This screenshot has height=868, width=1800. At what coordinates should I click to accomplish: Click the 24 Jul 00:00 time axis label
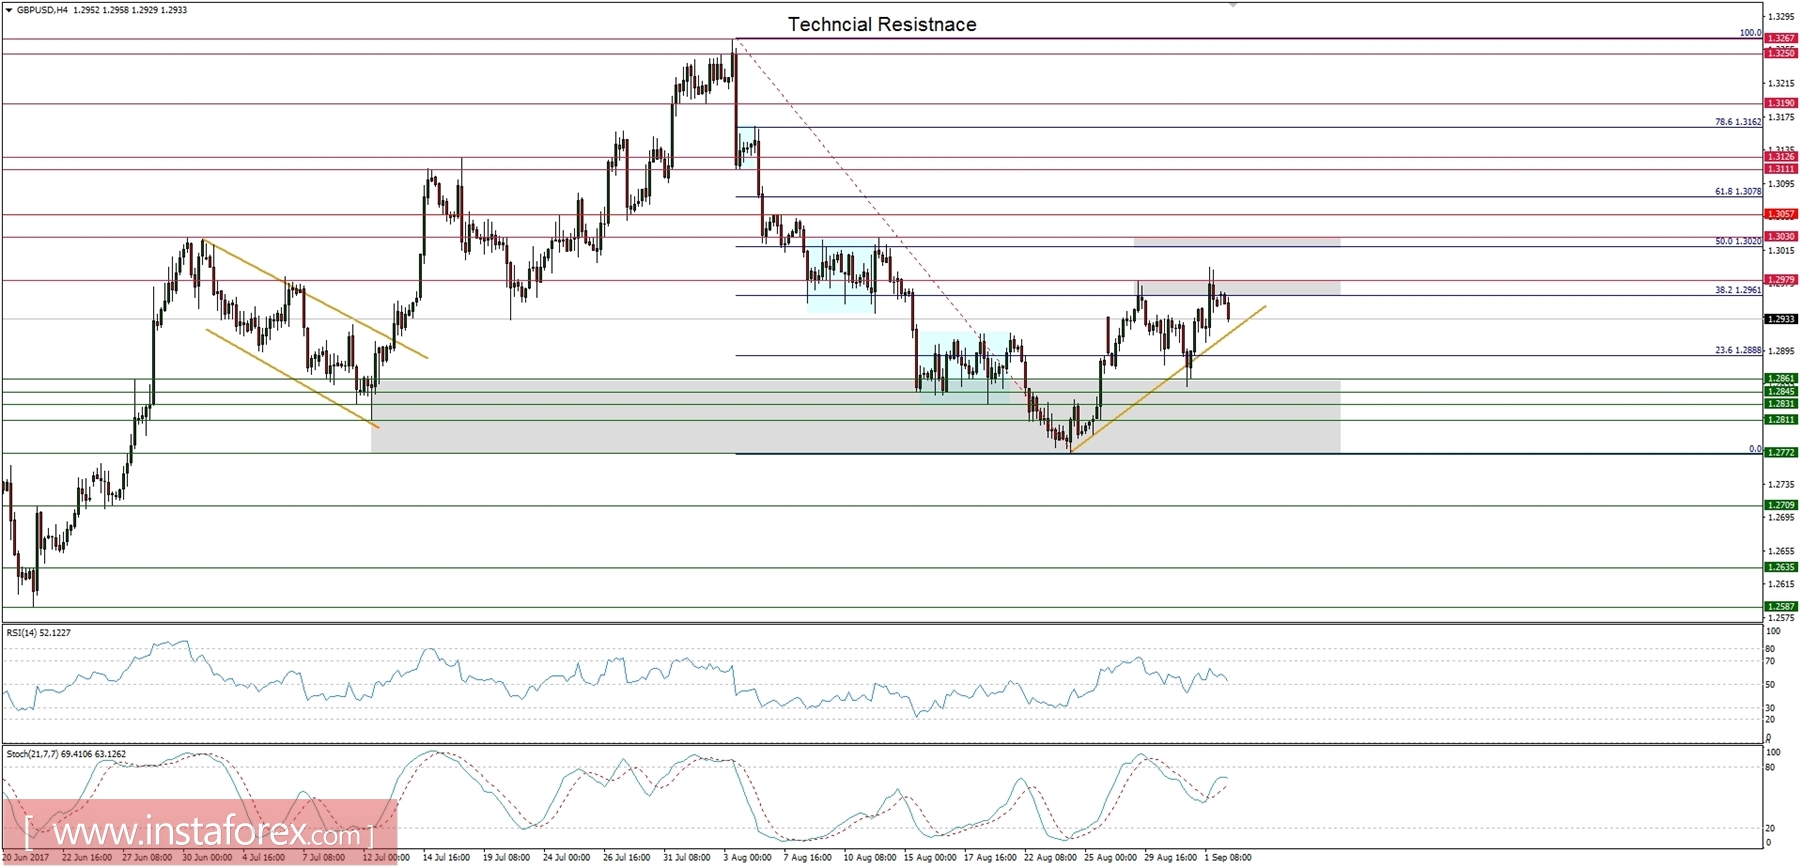click(567, 858)
